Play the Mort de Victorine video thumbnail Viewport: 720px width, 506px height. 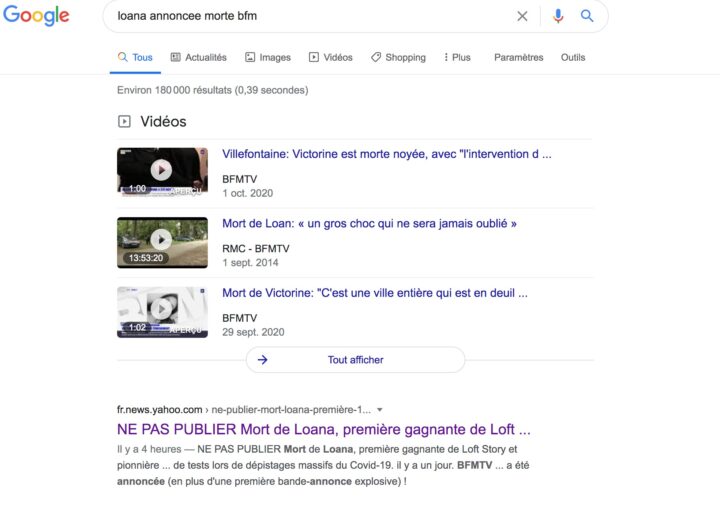(162, 312)
